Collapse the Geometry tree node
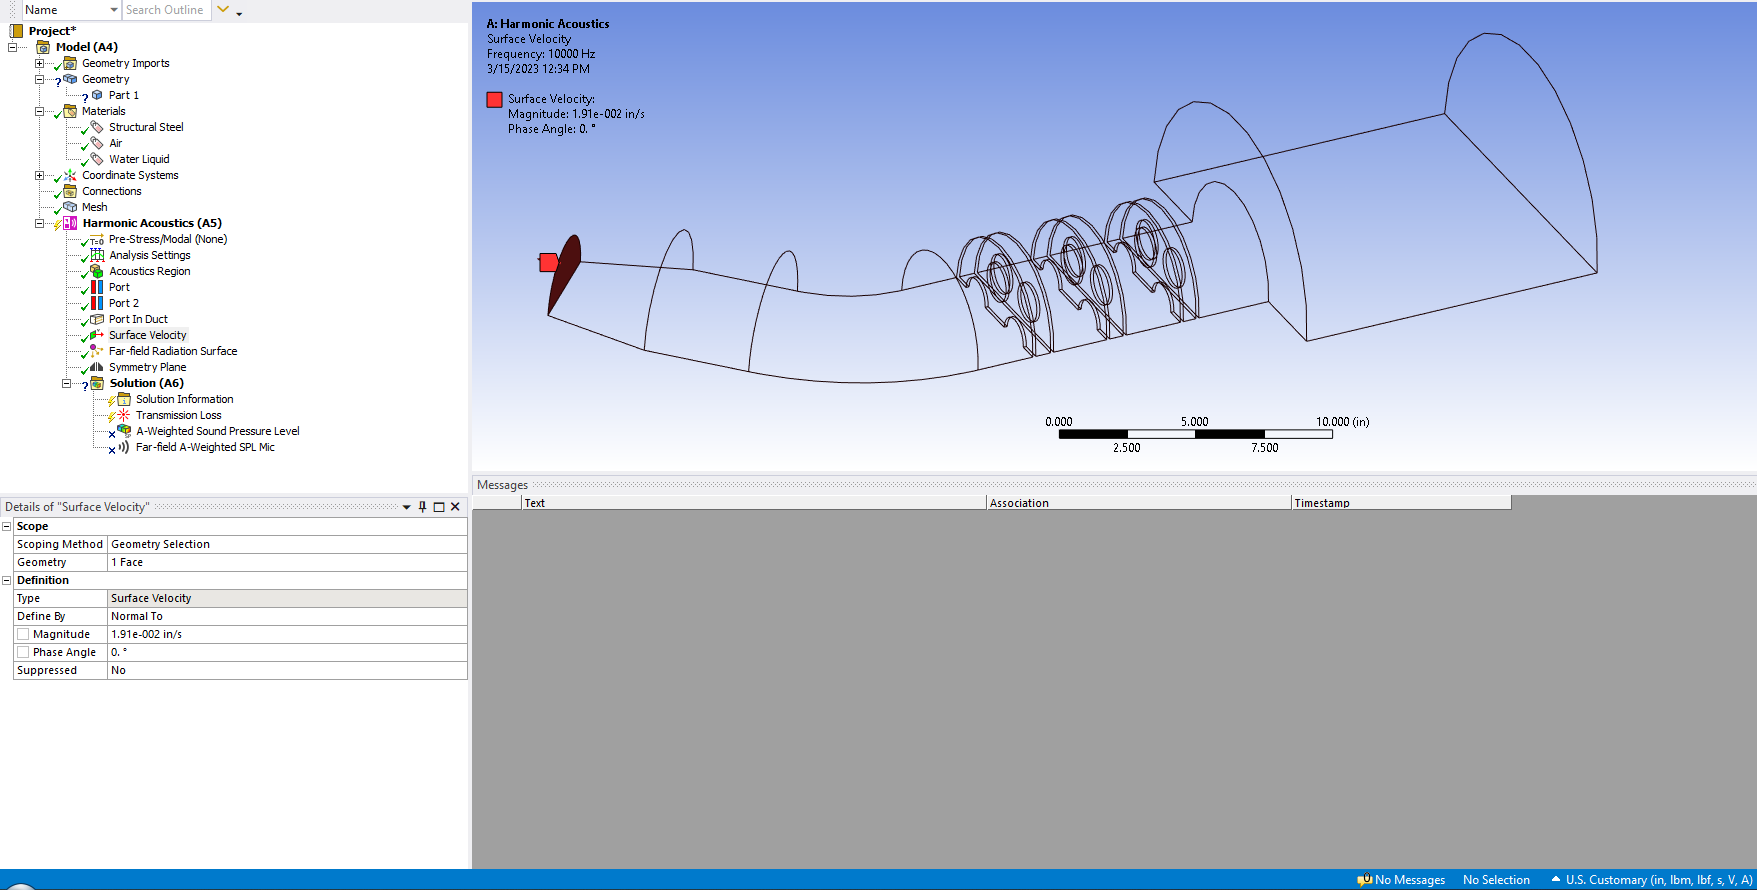 pos(39,79)
